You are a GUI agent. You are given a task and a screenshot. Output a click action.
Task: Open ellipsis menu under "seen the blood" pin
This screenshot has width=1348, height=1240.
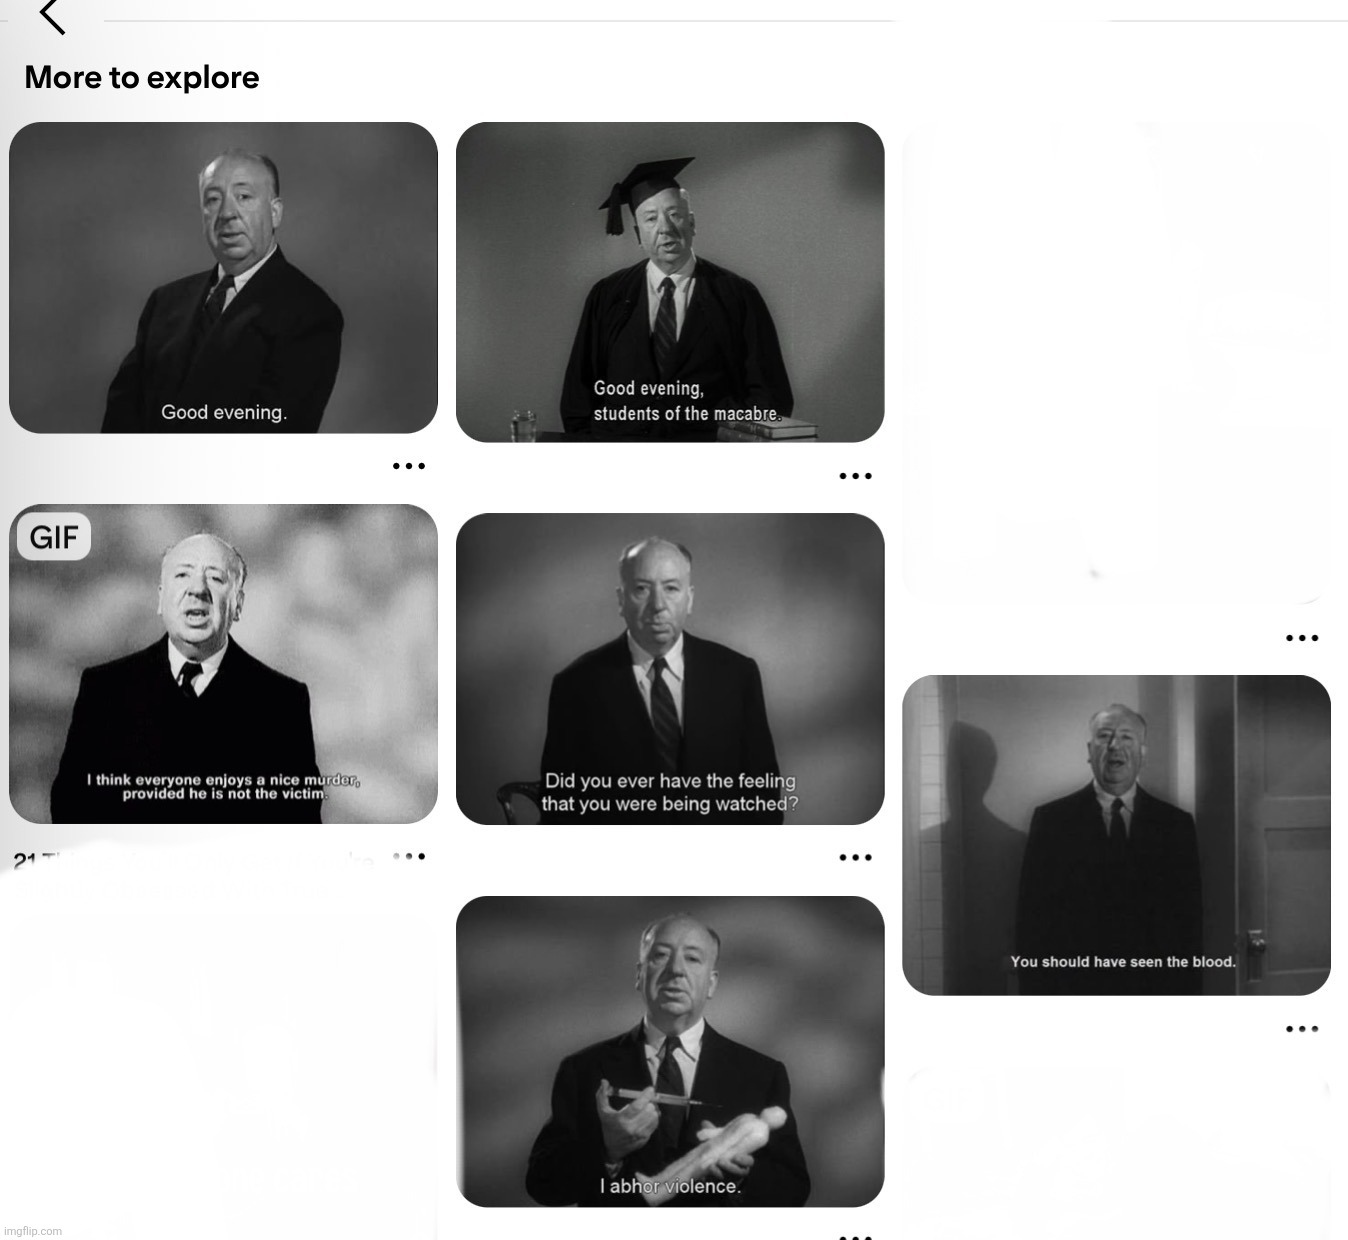pos(1302,1028)
